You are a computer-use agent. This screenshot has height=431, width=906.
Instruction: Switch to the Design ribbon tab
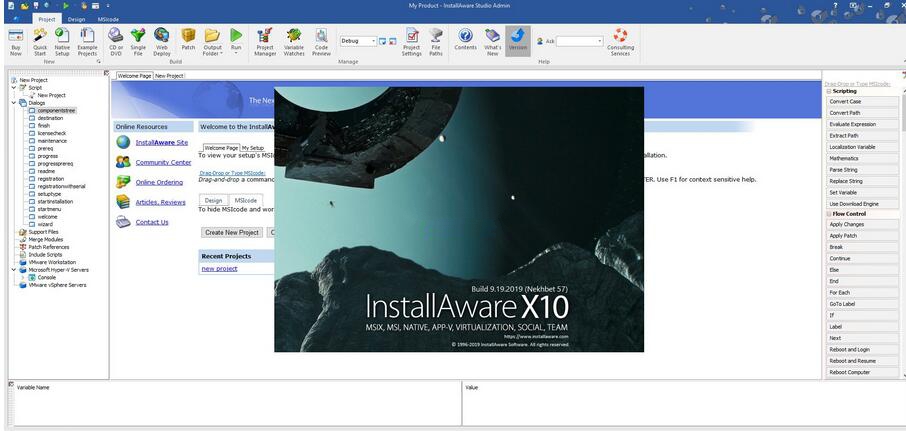pos(76,19)
